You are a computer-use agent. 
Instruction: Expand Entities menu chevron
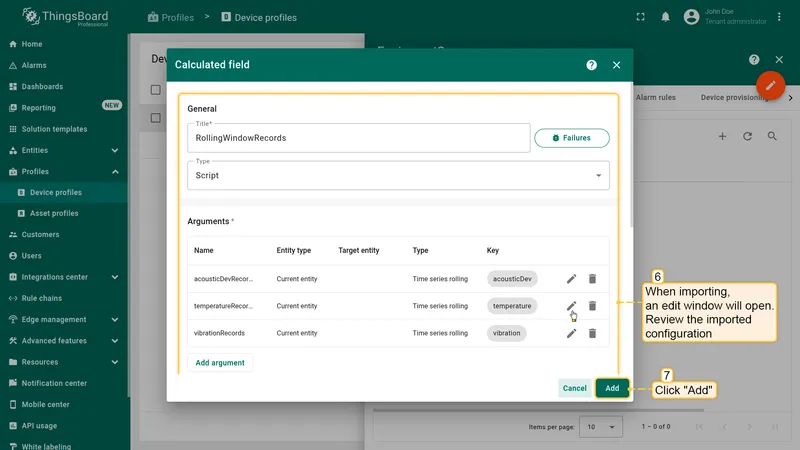(115, 151)
